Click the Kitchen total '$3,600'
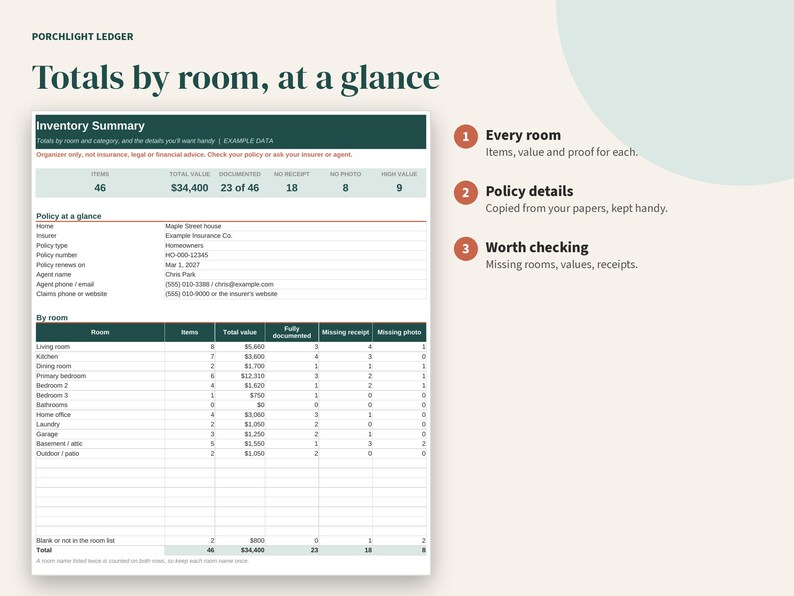Viewport: 794px width, 596px height. pos(254,356)
